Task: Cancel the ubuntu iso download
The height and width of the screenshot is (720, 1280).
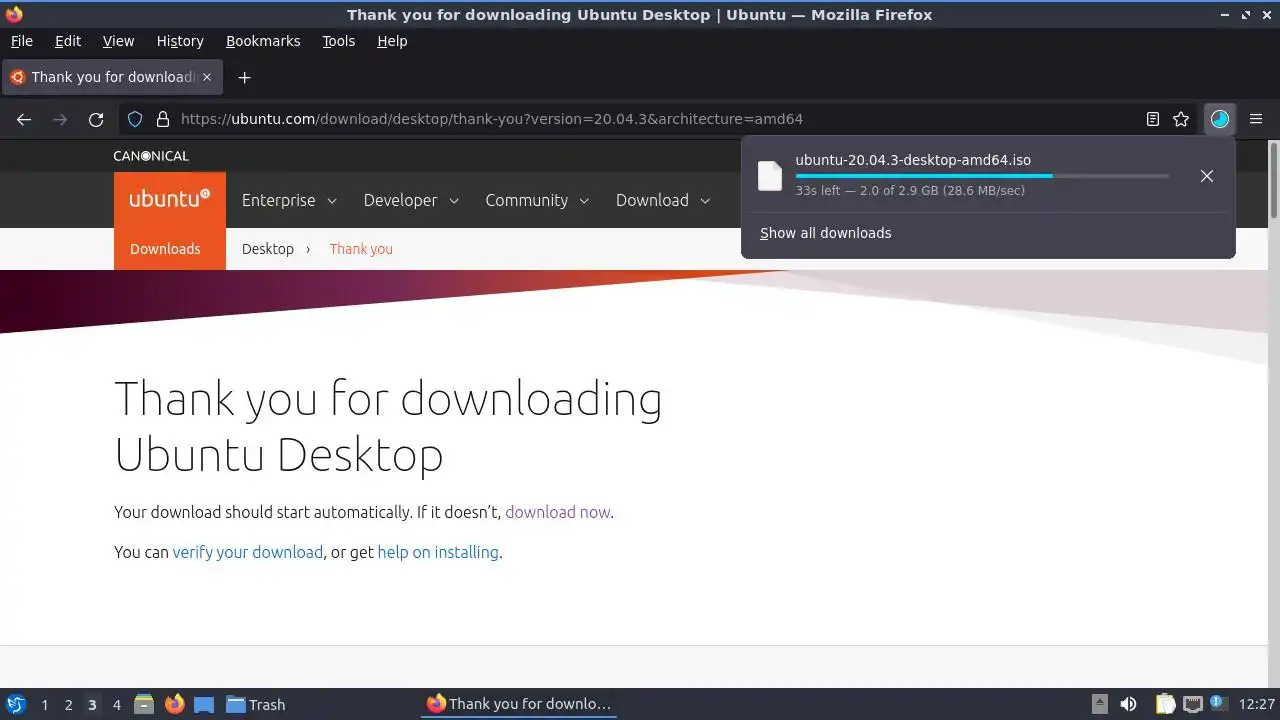Action: coord(1207,176)
